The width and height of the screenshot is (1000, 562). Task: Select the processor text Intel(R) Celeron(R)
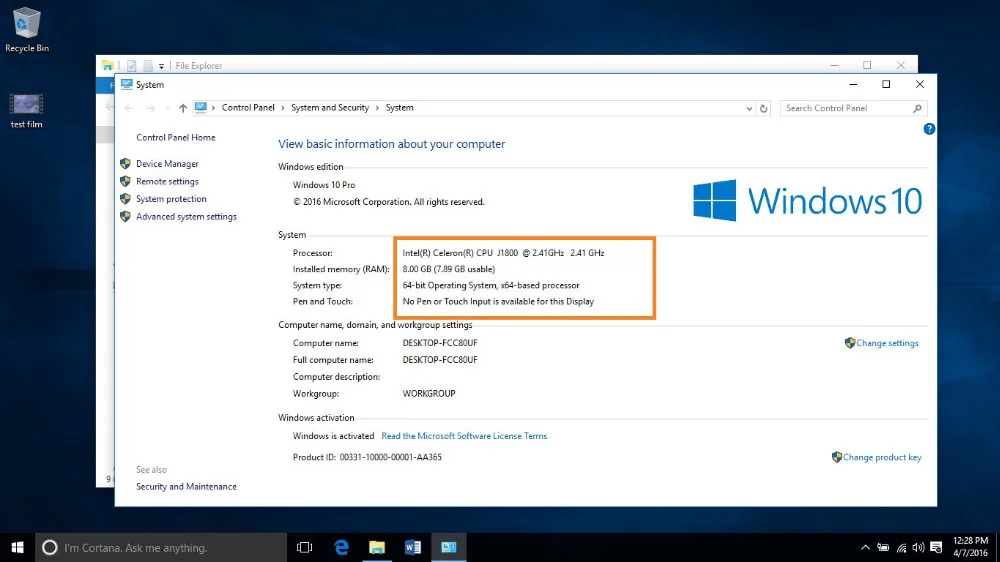point(503,253)
